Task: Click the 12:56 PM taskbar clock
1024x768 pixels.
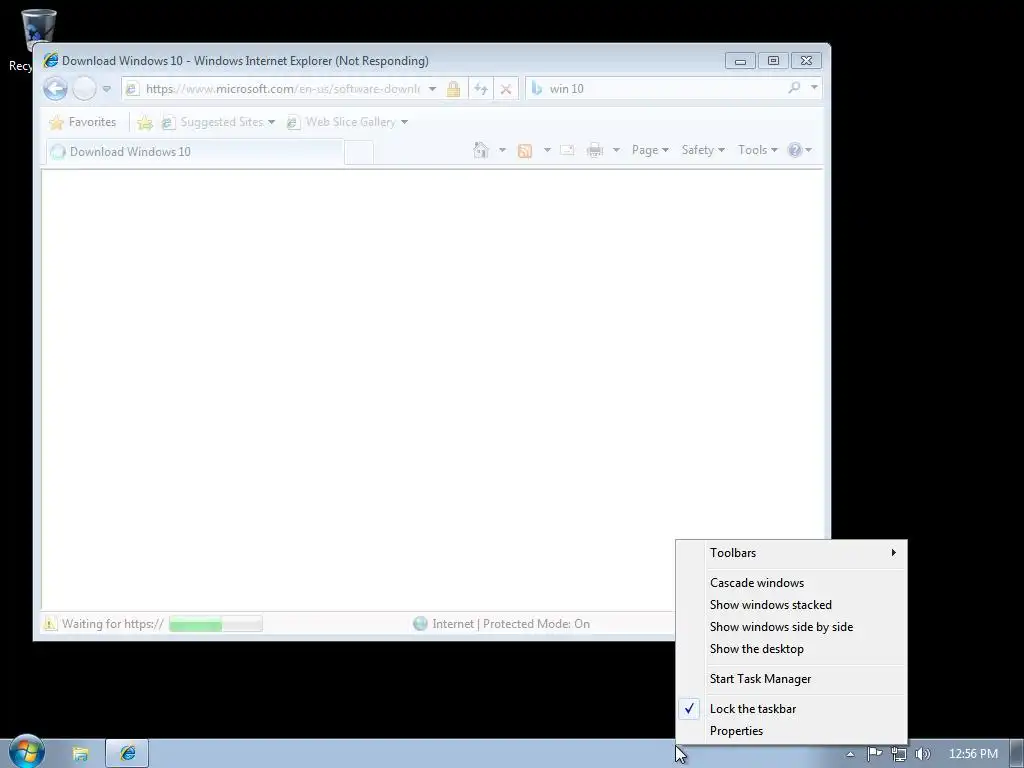Action: click(973, 754)
